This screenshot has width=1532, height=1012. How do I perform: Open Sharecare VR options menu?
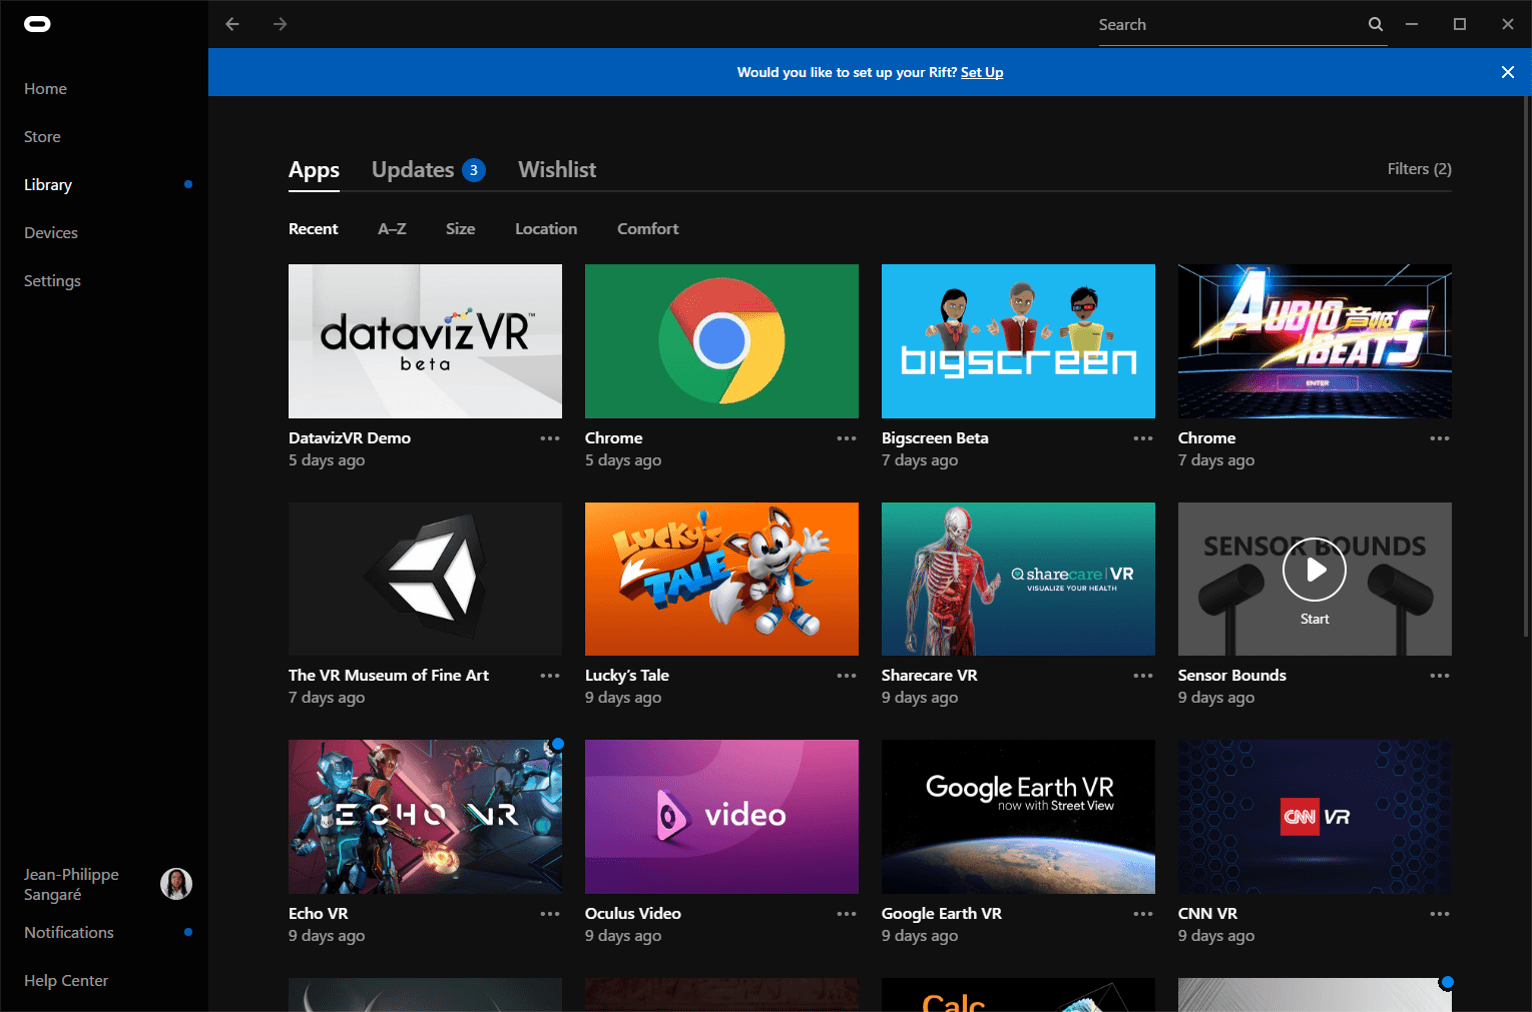click(x=1143, y=676)
